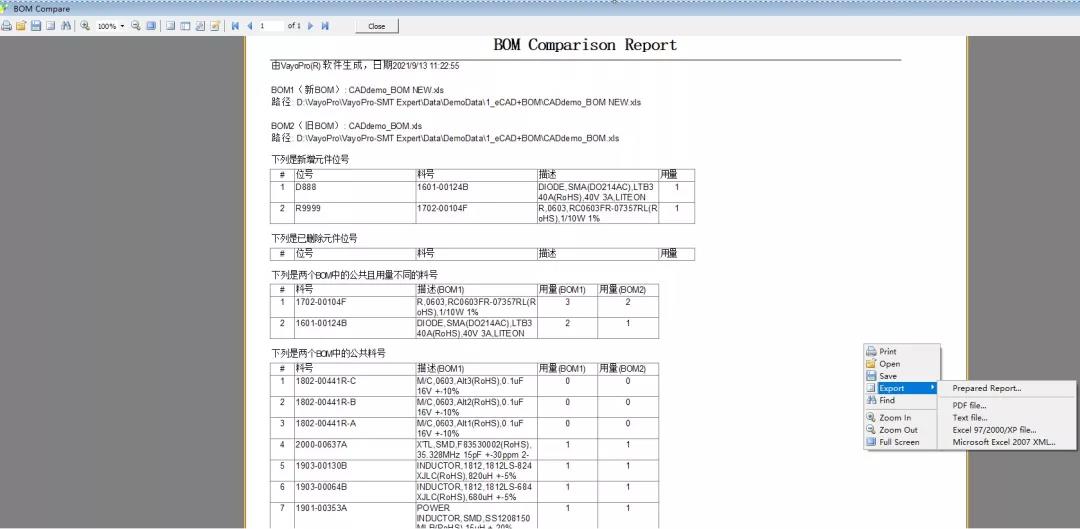Open a report with the folder icon
Image resolution: width=1080 pixels, height=529 pixels.
point(21,25)
